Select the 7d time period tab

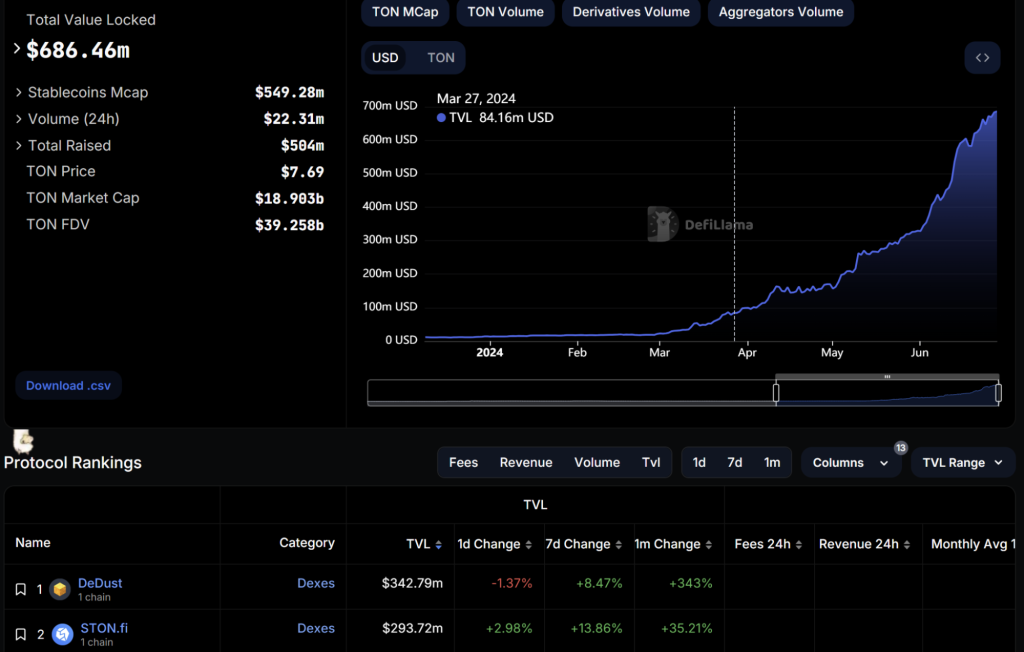coord(735,463)
